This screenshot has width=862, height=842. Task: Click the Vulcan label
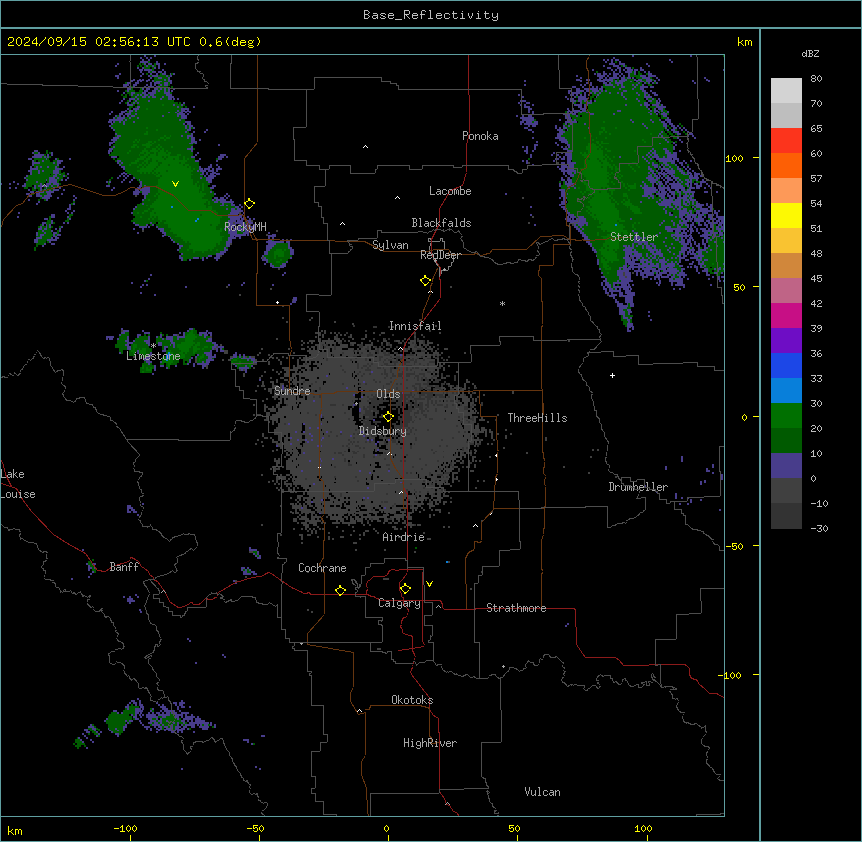point(543,792)
